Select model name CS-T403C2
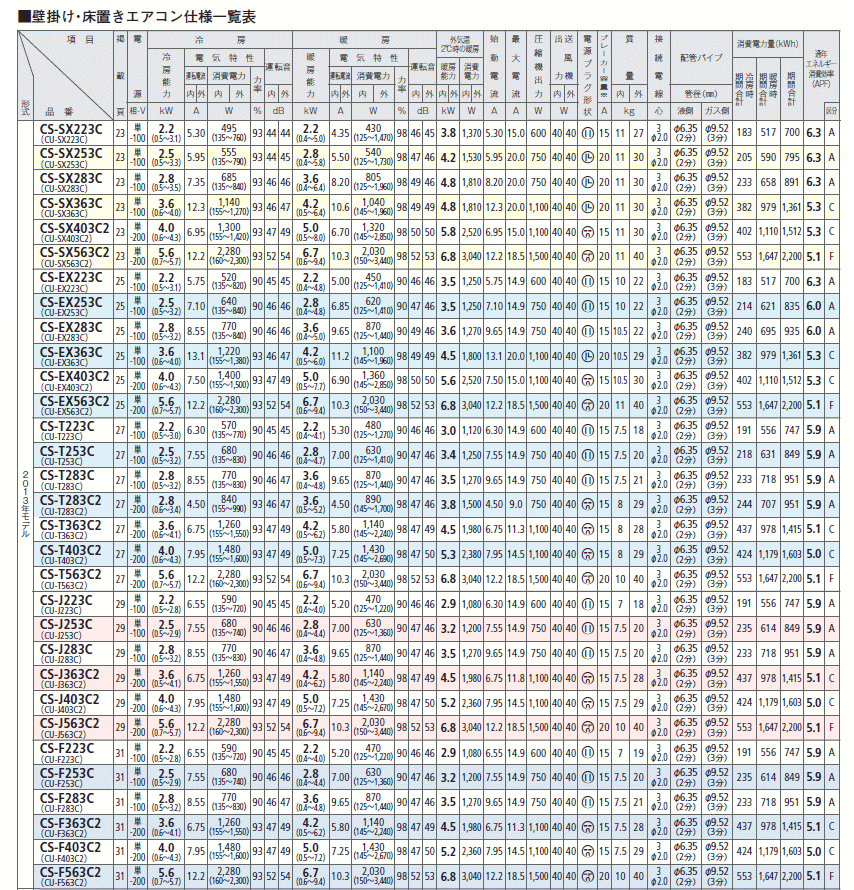The width and height of the screenshot is (854, 890). [x=70, y=550]
